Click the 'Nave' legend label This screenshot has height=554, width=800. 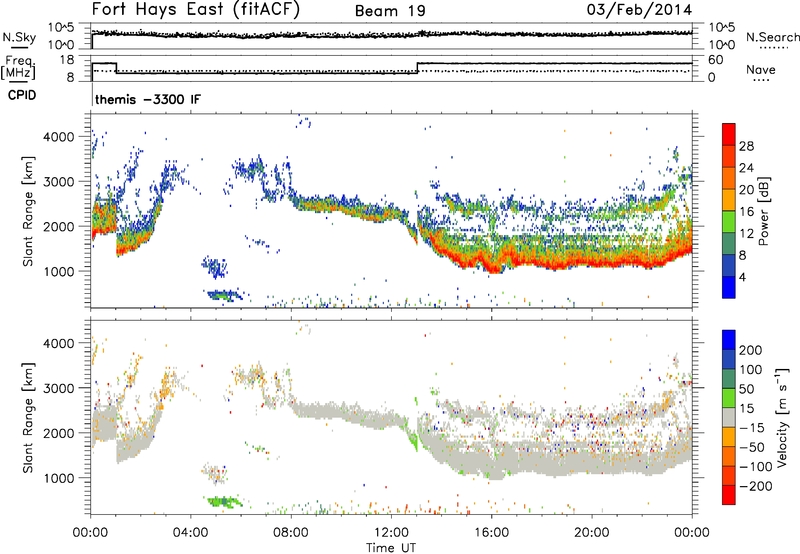coord(760,69)
